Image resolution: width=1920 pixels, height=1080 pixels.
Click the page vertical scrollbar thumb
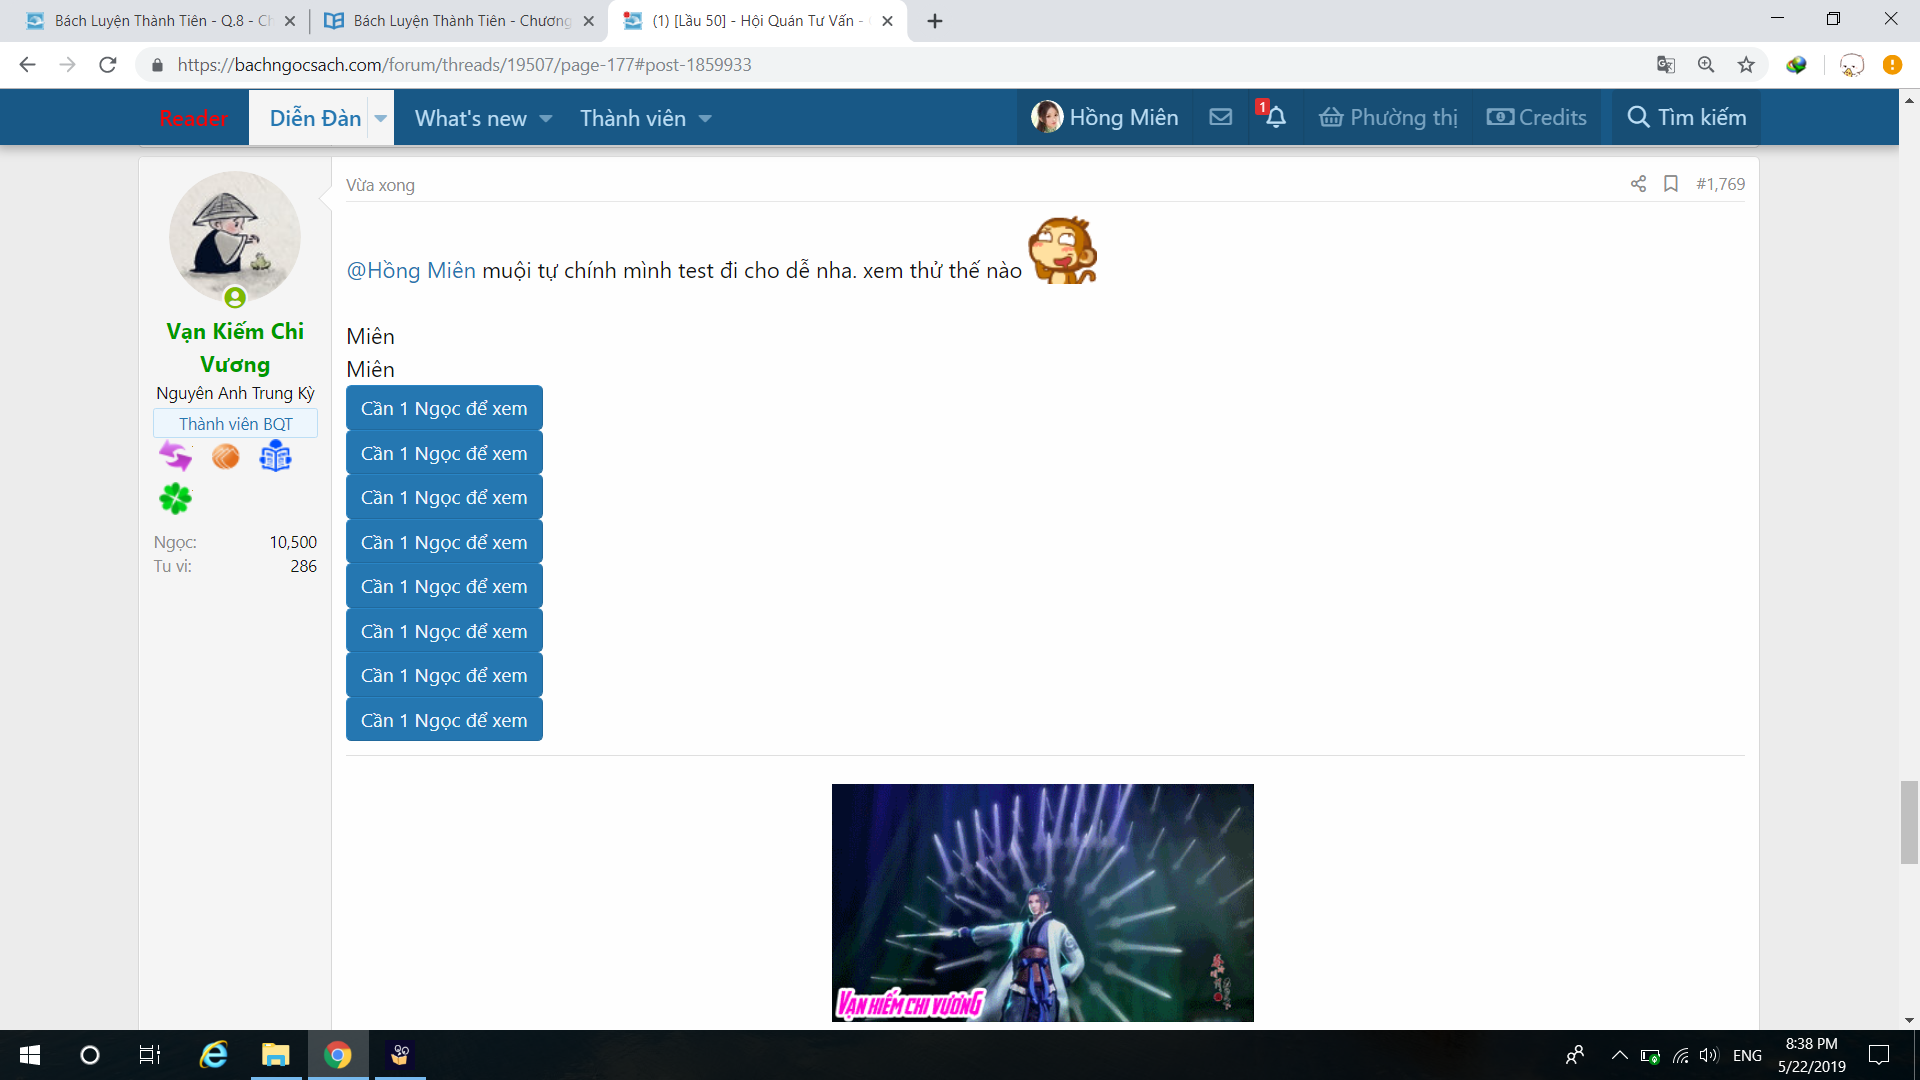tap(1909, 822)
